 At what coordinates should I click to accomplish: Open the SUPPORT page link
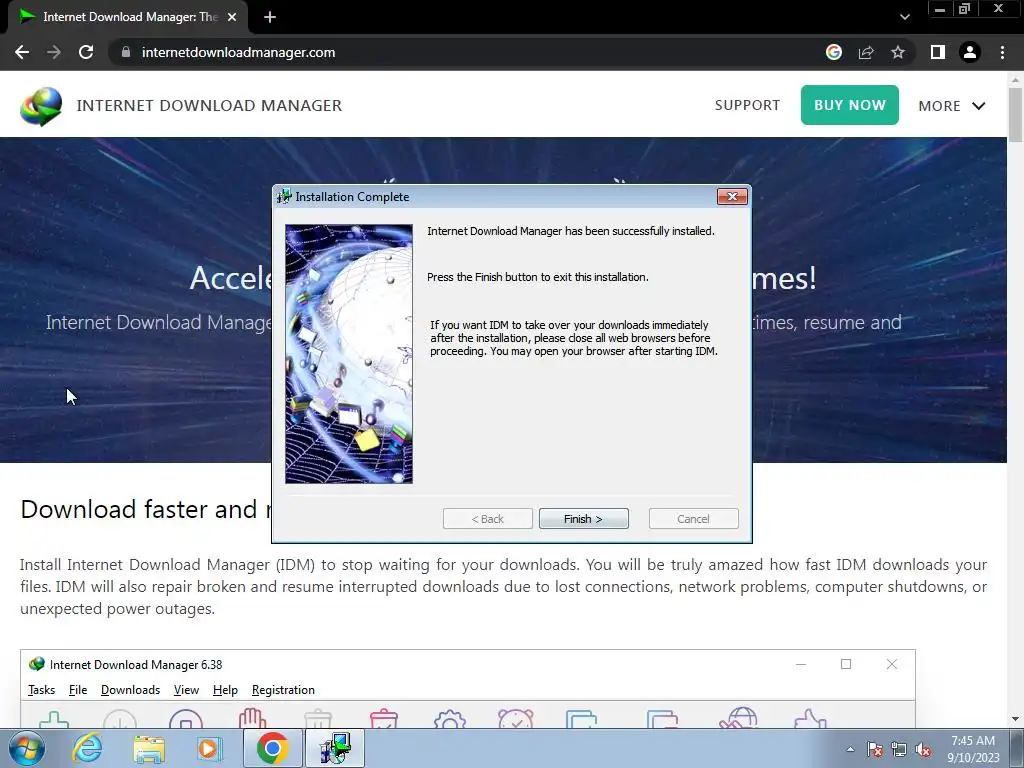tap(747, 105)
